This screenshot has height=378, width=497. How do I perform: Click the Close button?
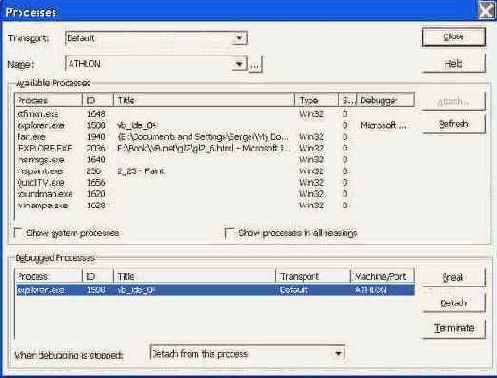tap(454, 37)
